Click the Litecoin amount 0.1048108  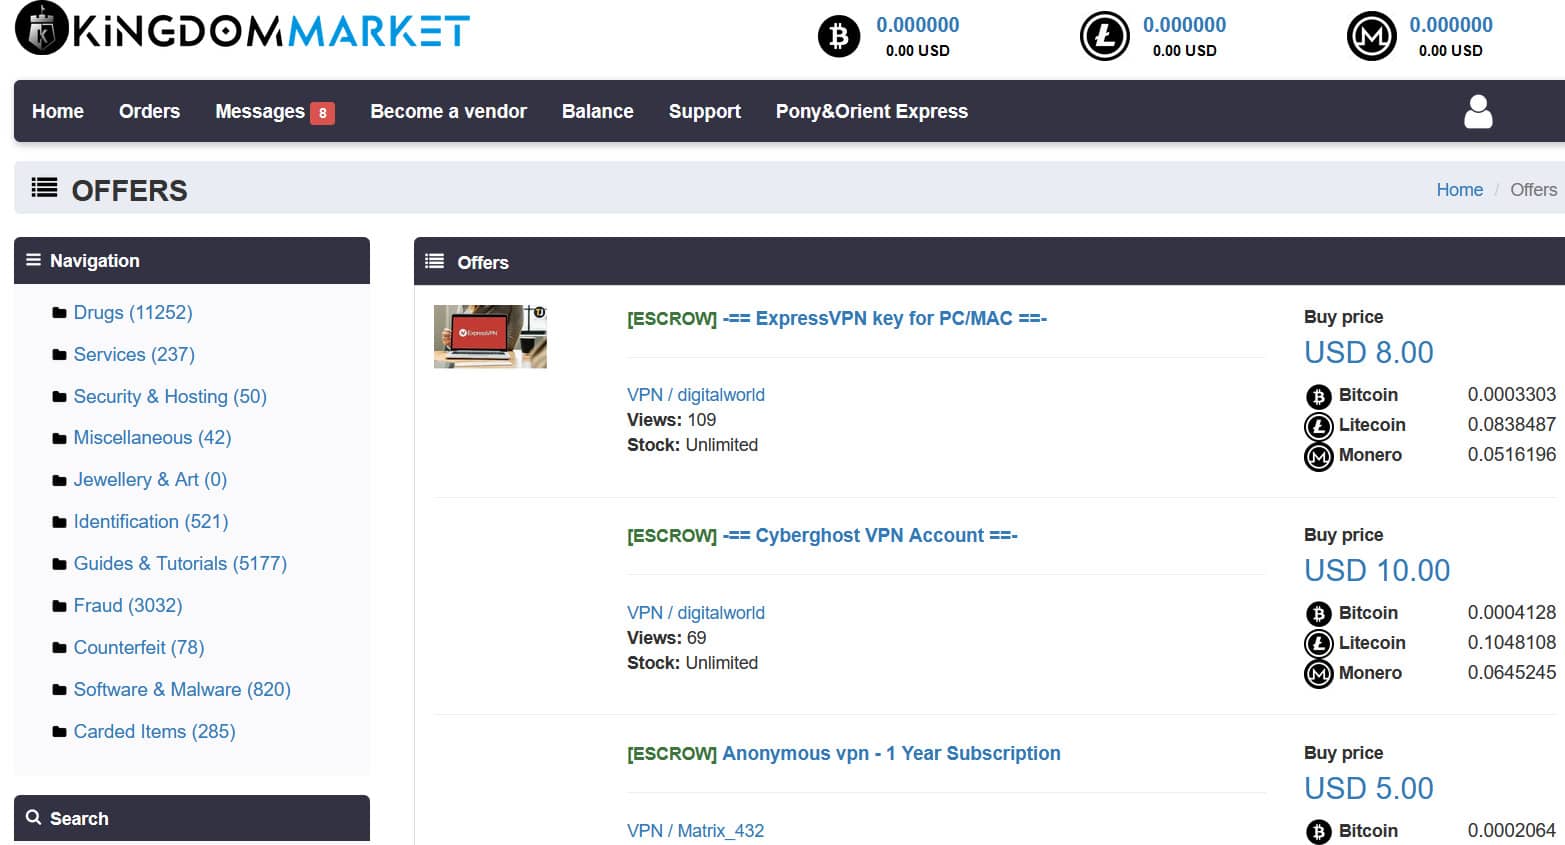coord(1512,642)
